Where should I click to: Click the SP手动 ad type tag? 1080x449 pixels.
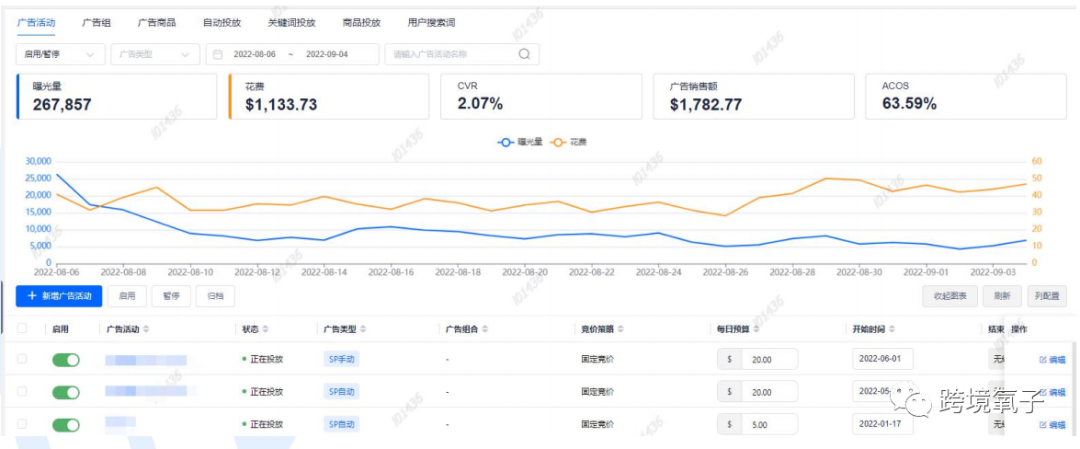tap(342, 359)
